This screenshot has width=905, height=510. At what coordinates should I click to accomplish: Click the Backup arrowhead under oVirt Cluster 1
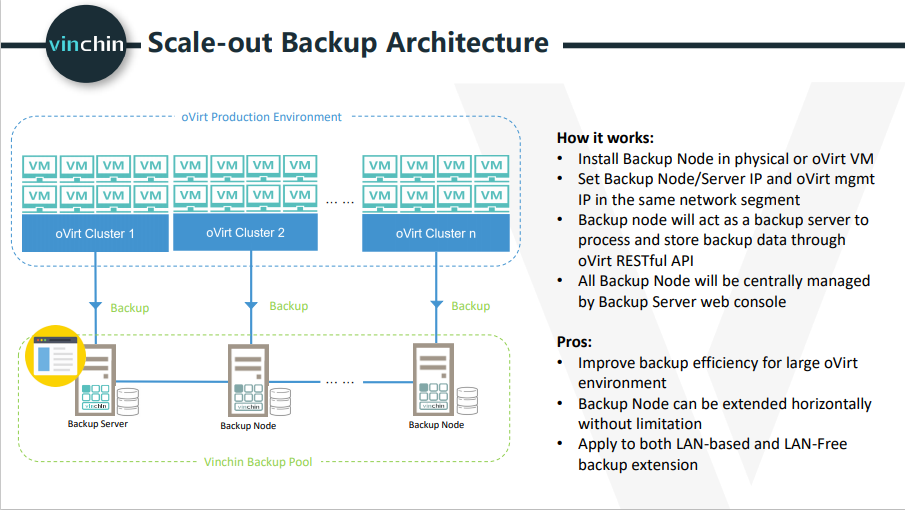tap(95, 306)
